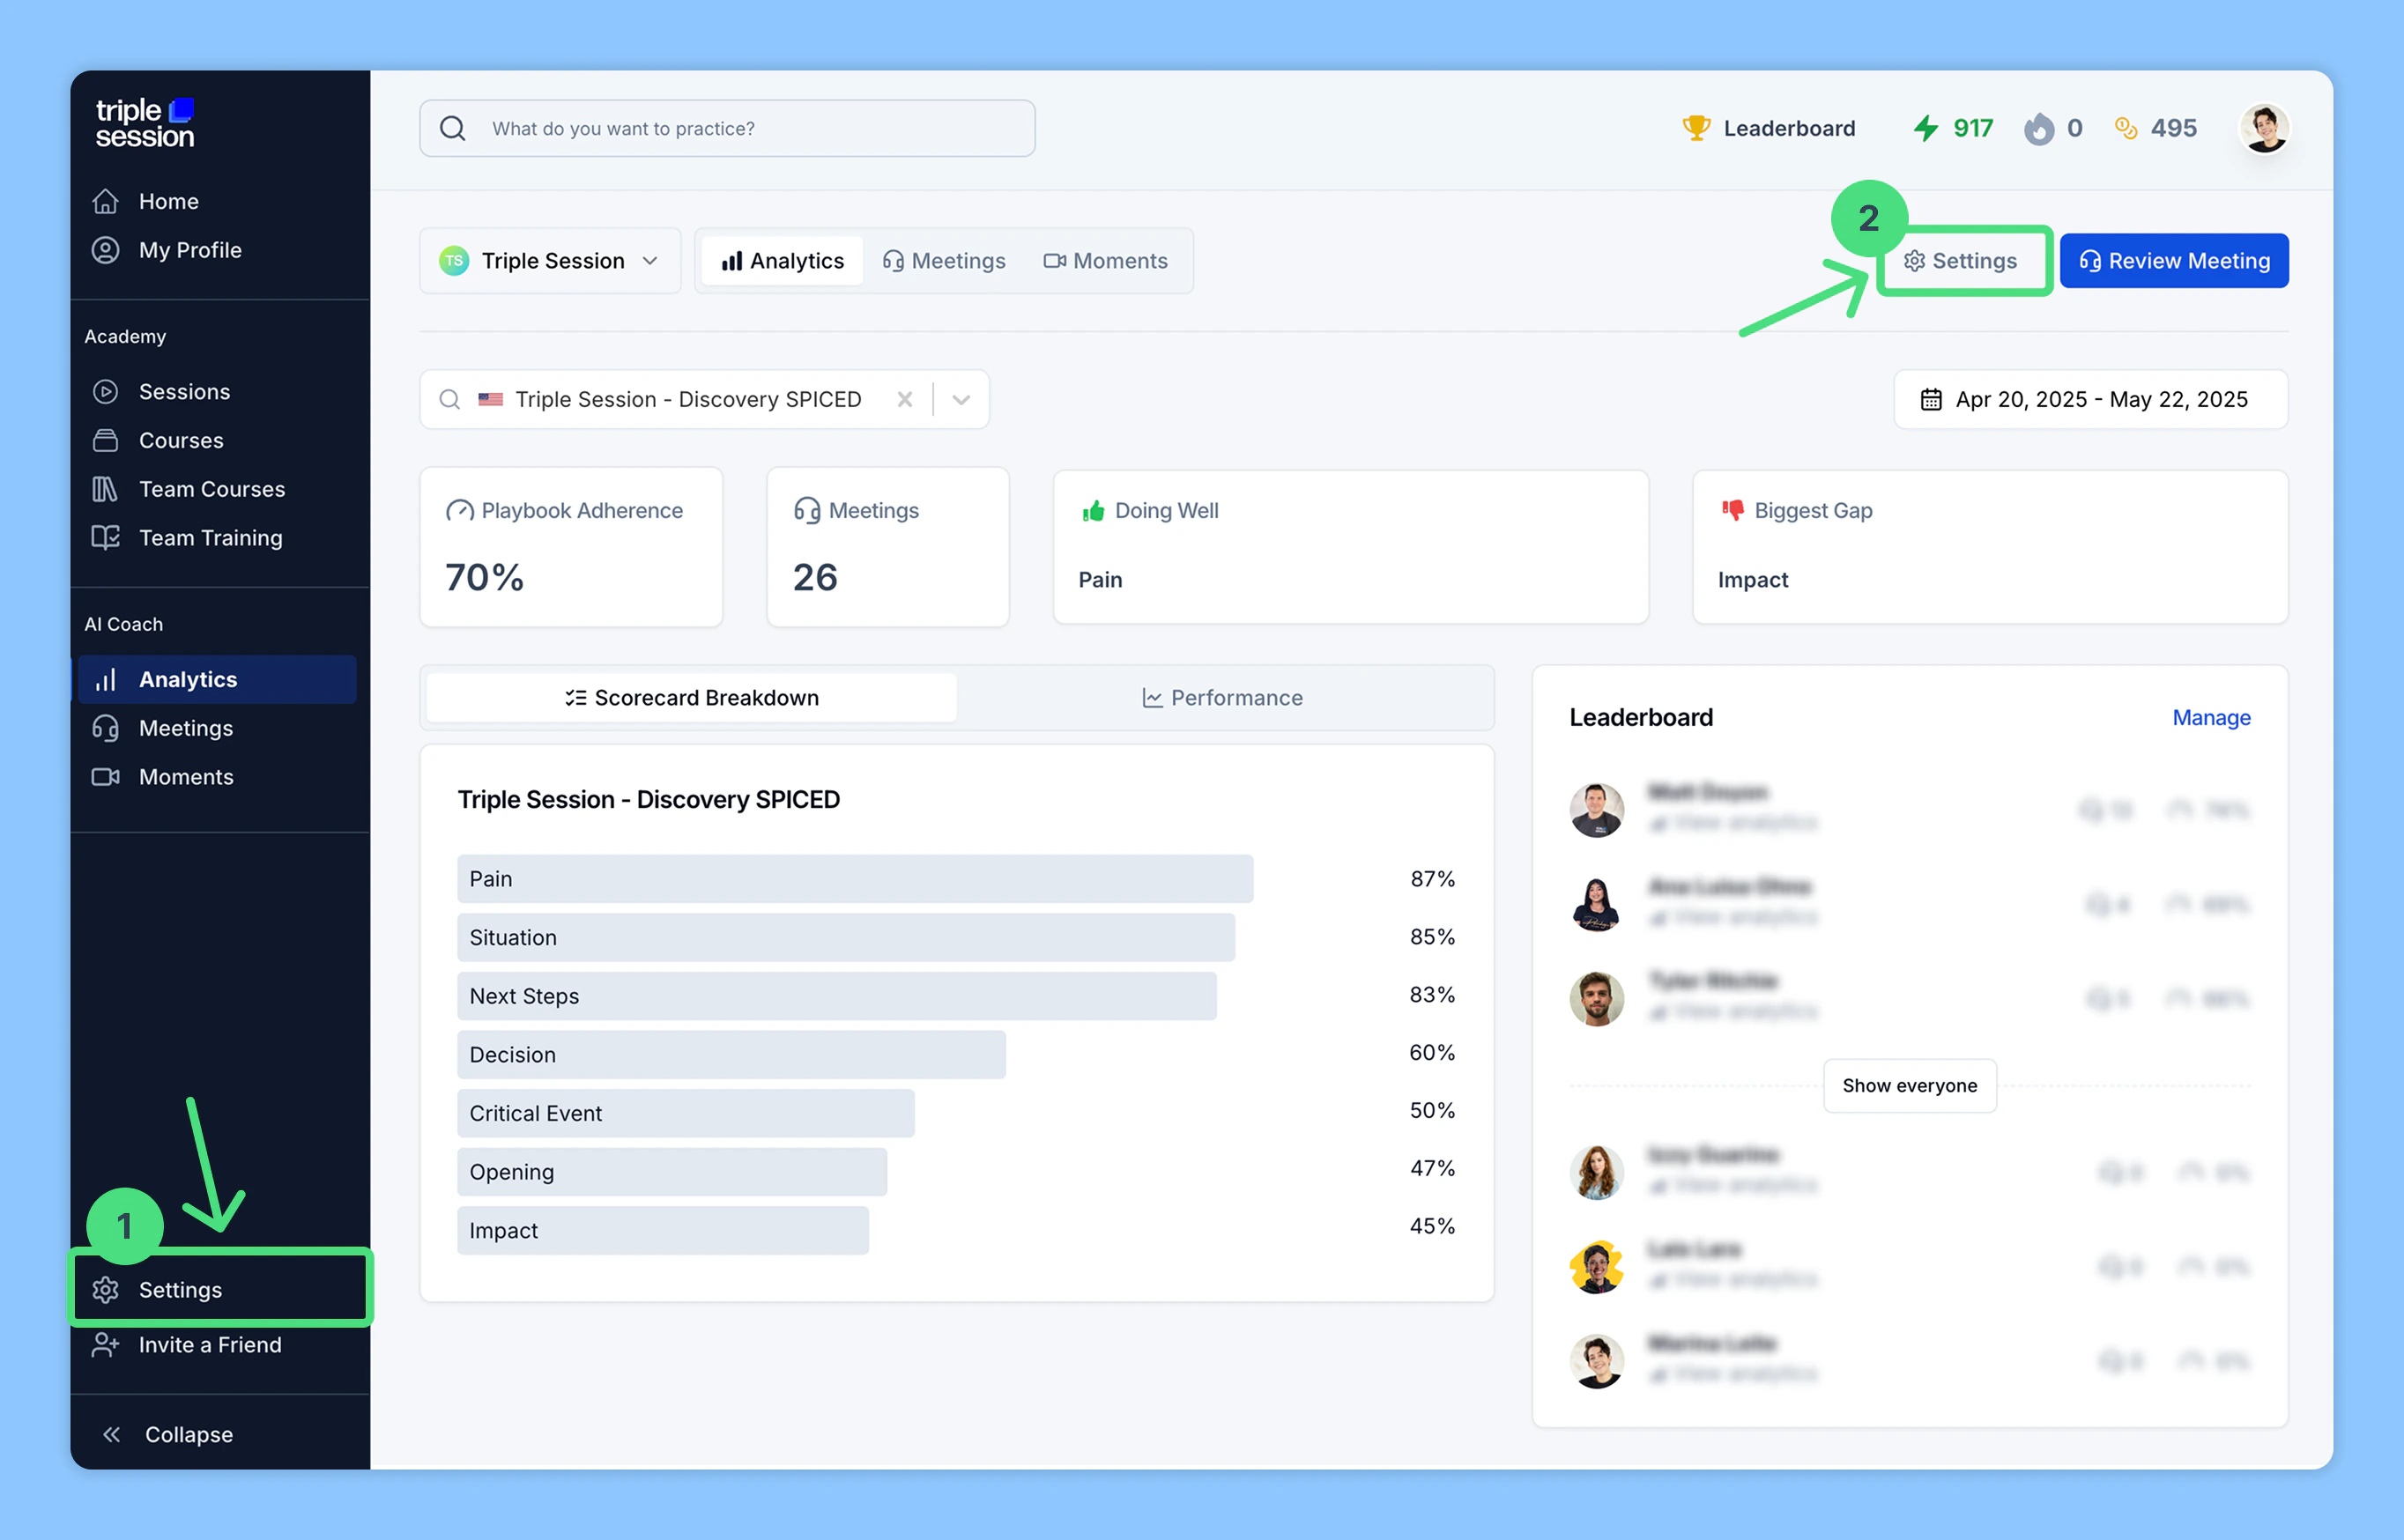Click the Show everyone button
2404x1540 pixels.
1909,1086
